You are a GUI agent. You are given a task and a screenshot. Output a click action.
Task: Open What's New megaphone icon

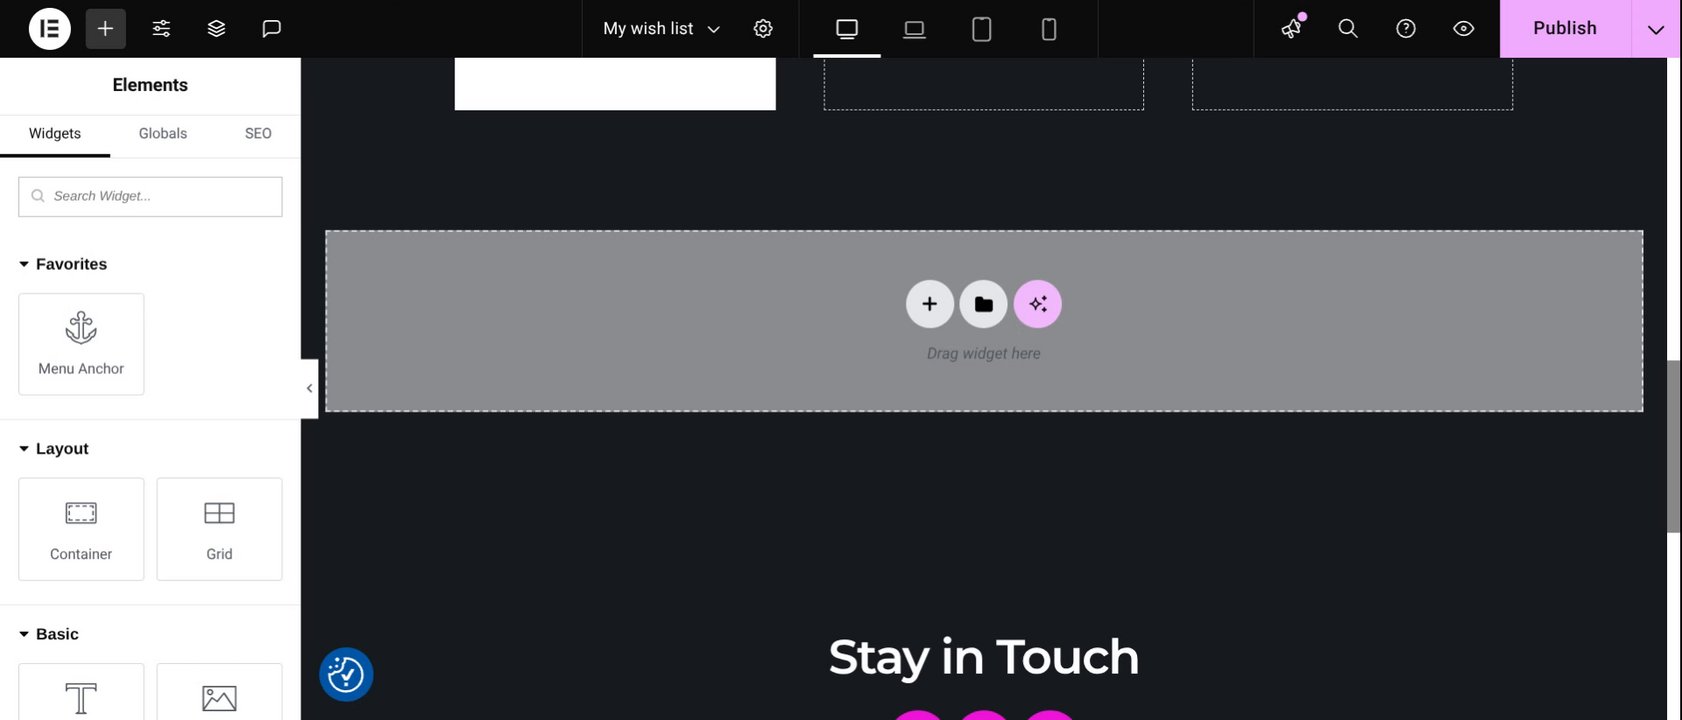point(1292,29)
